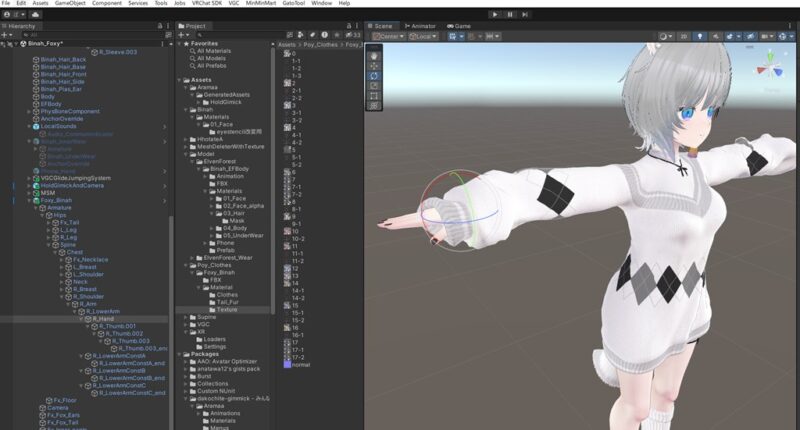Image resolution: width=800 pixels, height=430 pixels.
Task: Select the R_Hand bone in Hierarchy
Action: 100,319
